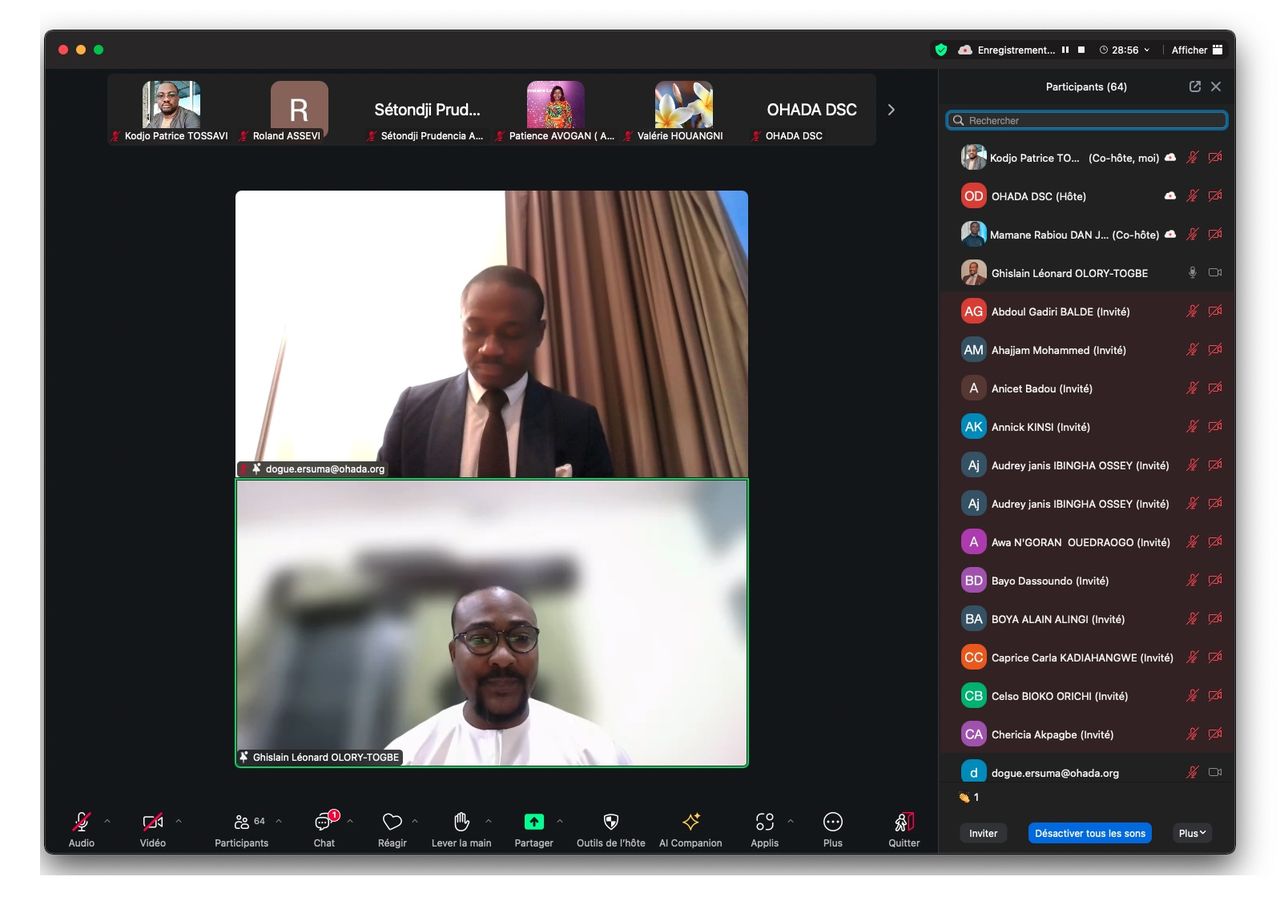Expand the arrow beside Applis
1280x913 pixels.
(x=790, y=822)
